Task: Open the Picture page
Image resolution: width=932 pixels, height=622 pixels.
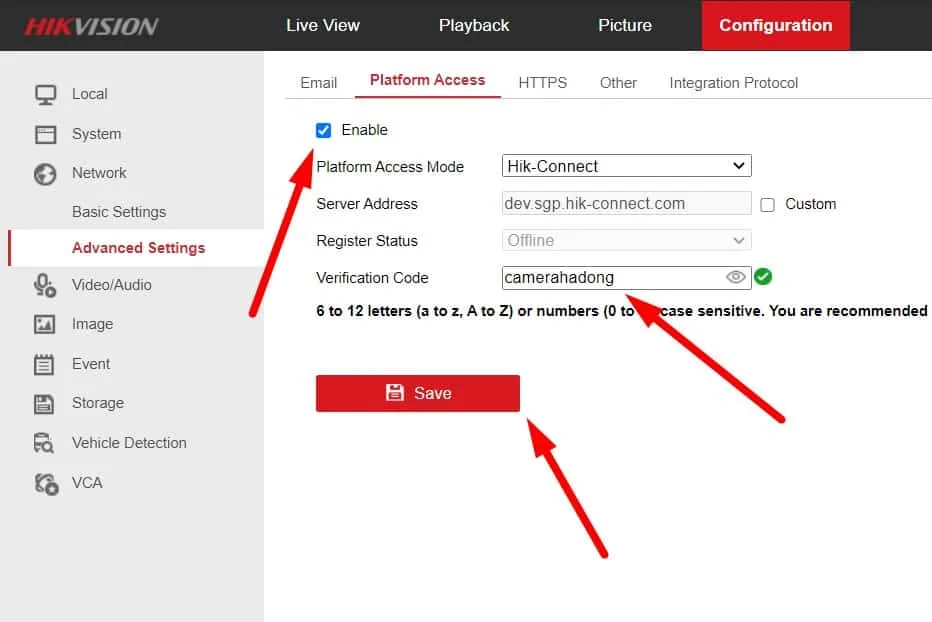Action: 625,26
